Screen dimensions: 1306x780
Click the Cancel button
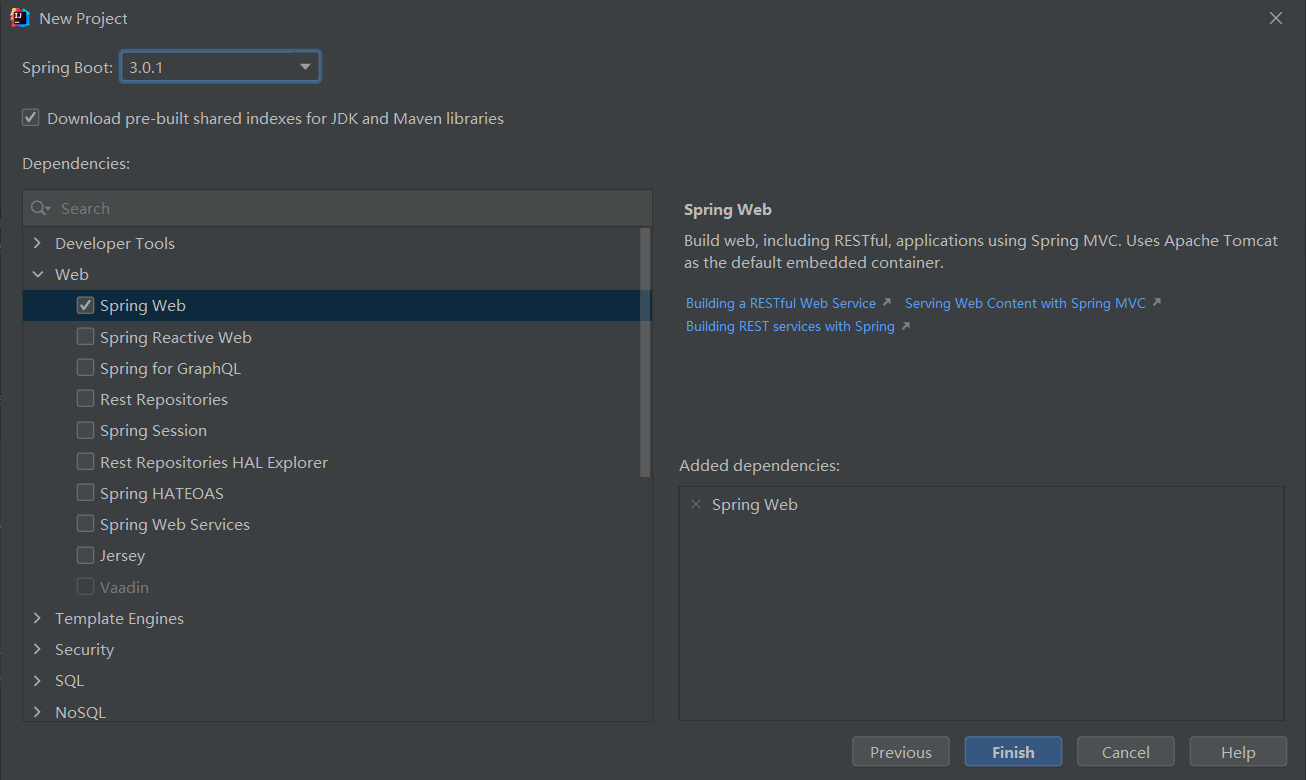coord(1126,752)
